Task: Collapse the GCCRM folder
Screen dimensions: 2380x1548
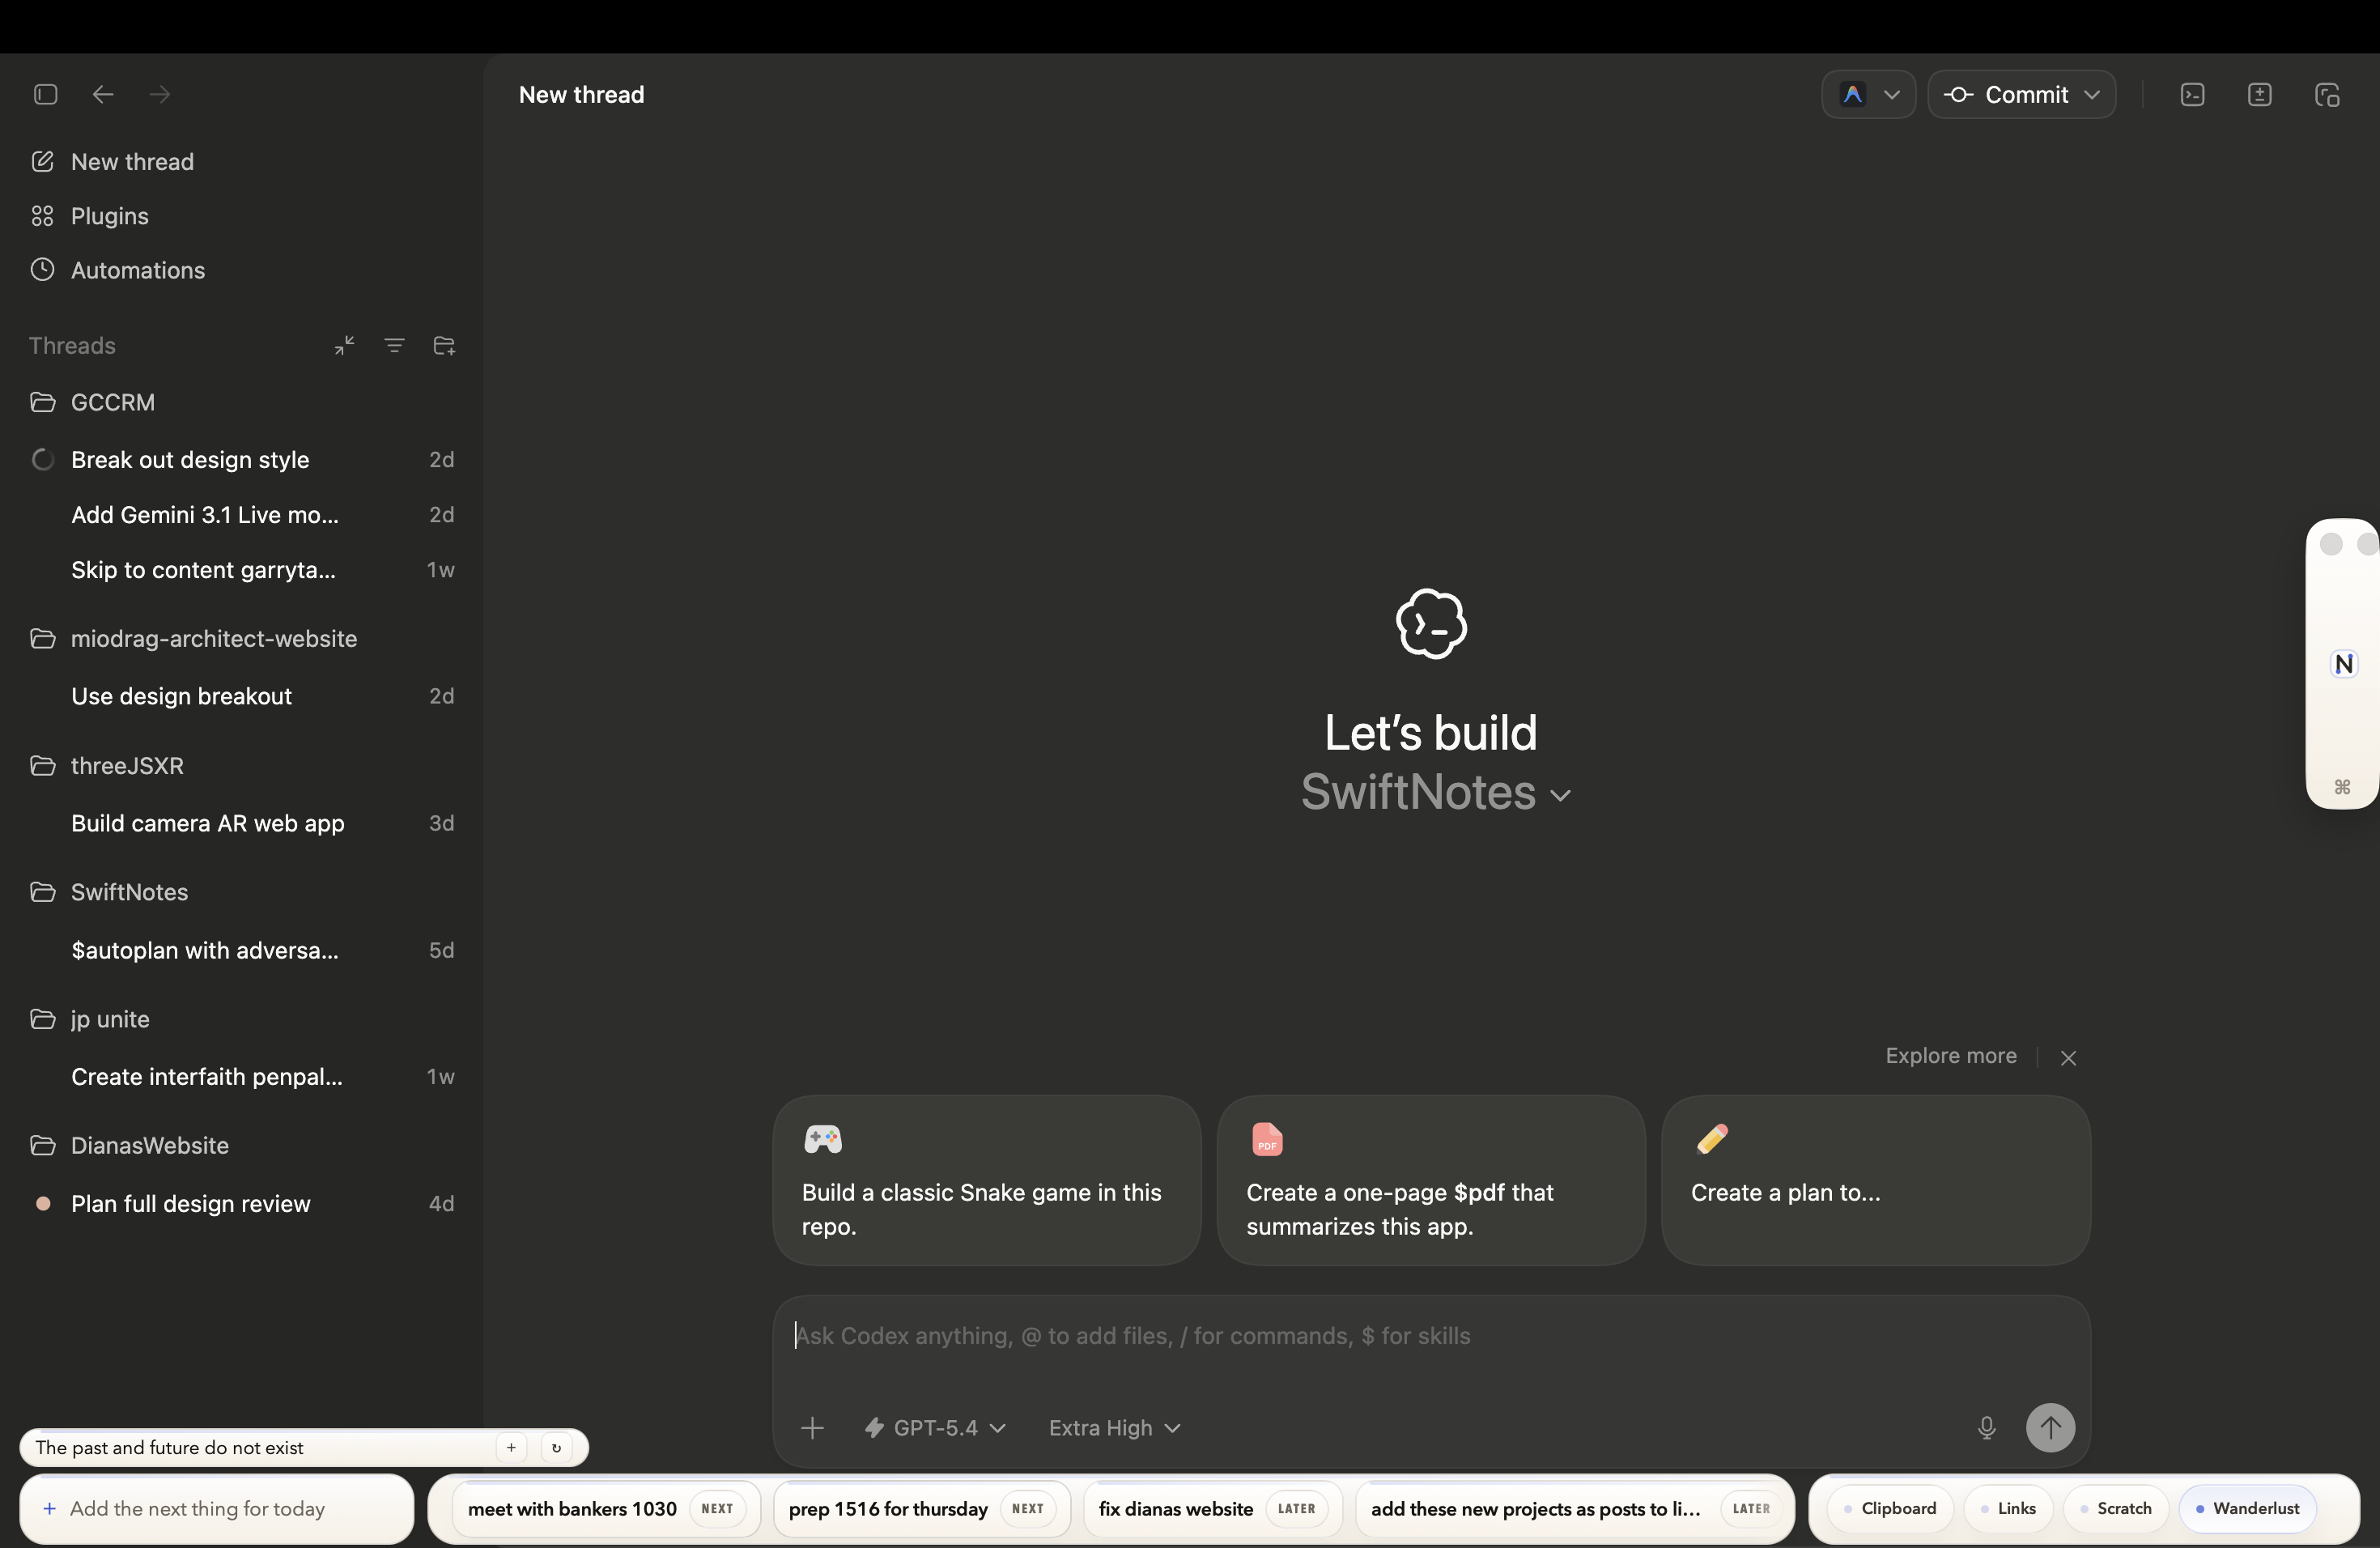Action: (x=241, y=402)
